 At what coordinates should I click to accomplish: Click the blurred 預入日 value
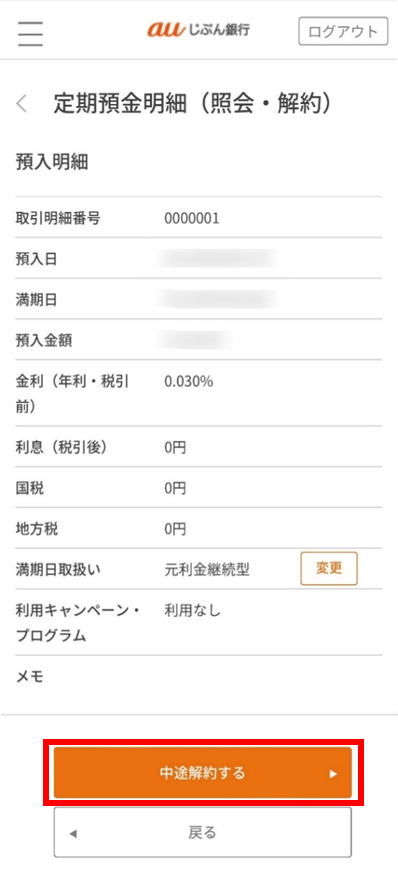(218, 259)
